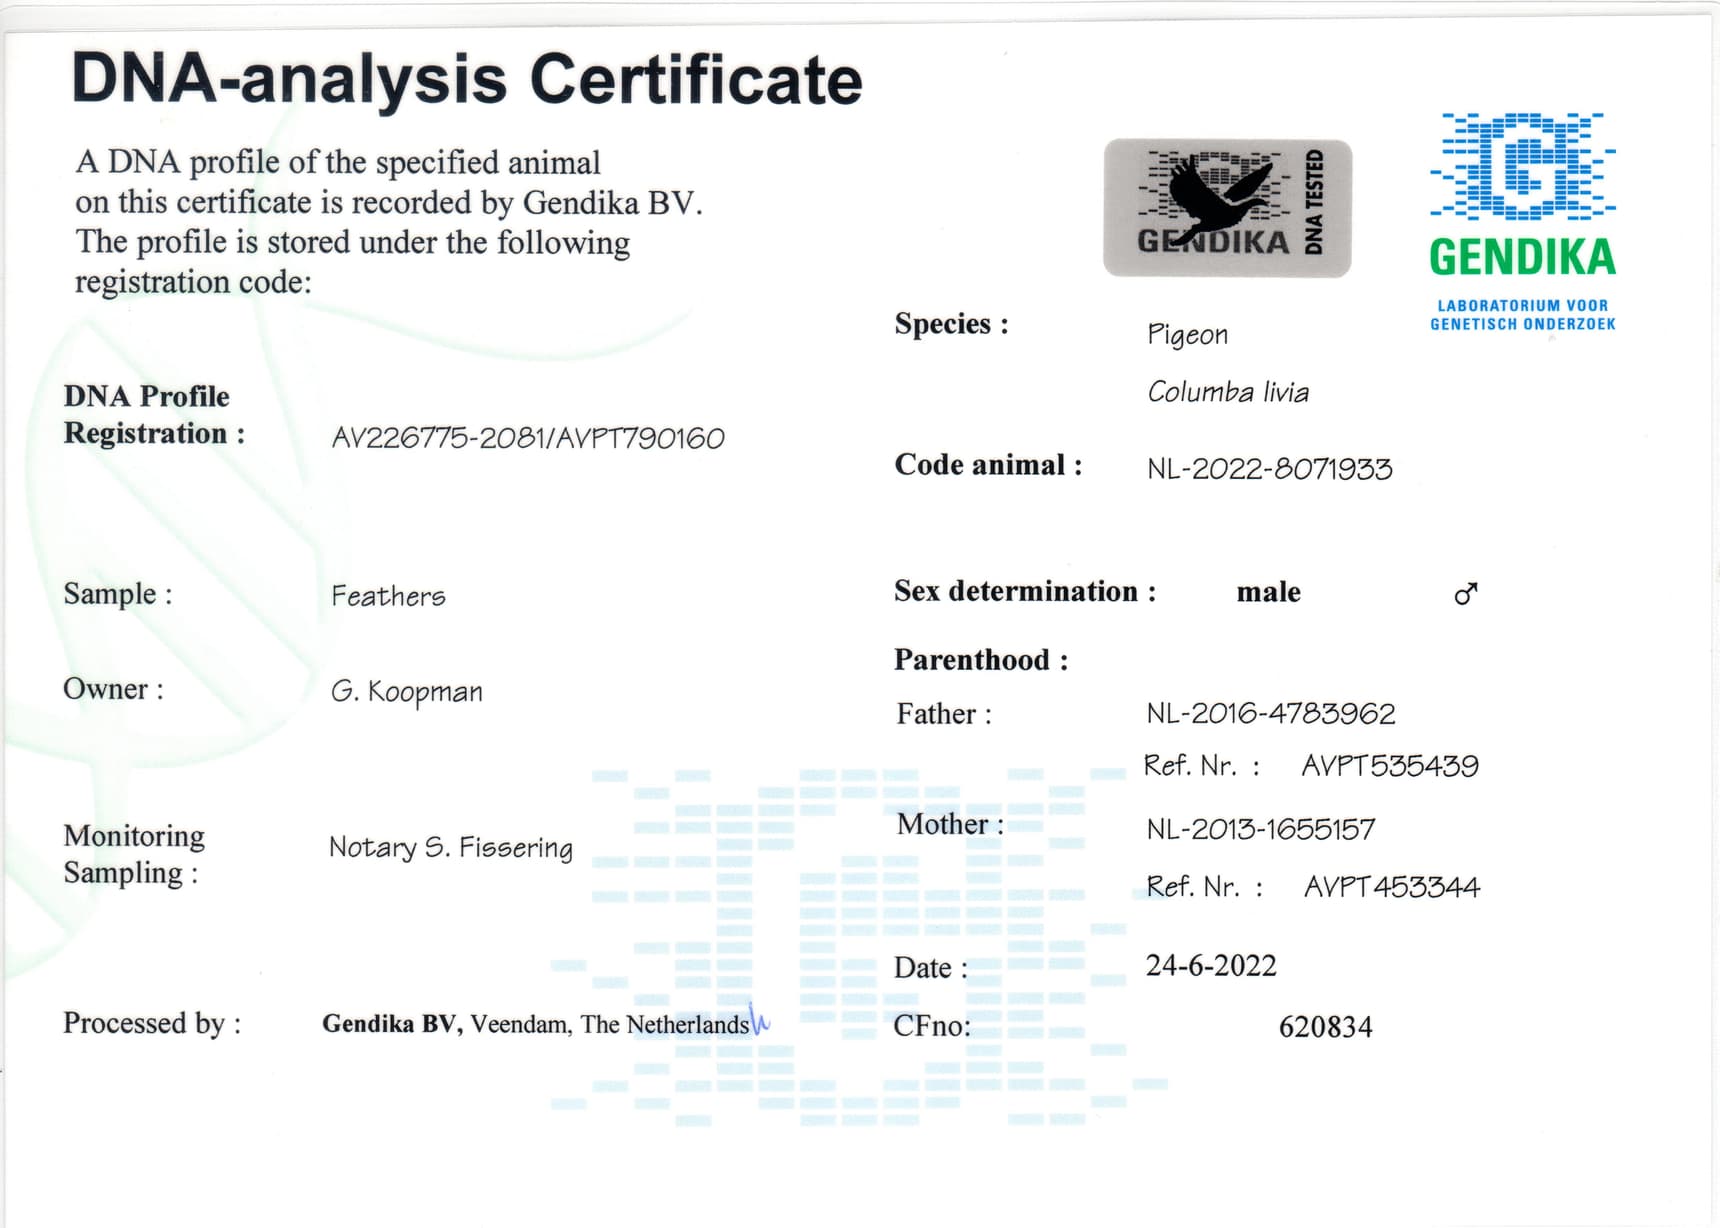1720x1228 pixels.
Task: Click the blue Gendika G logo
Action: (x=1522, y=166)
